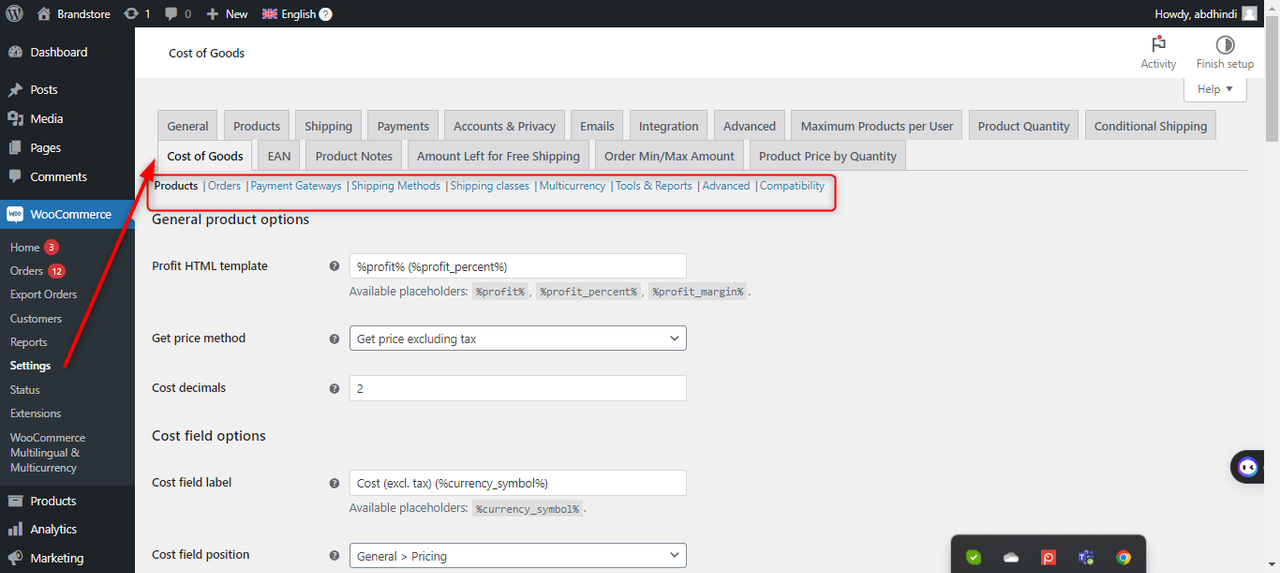Click the Cost decimals input field

click(x=518, y=388)
